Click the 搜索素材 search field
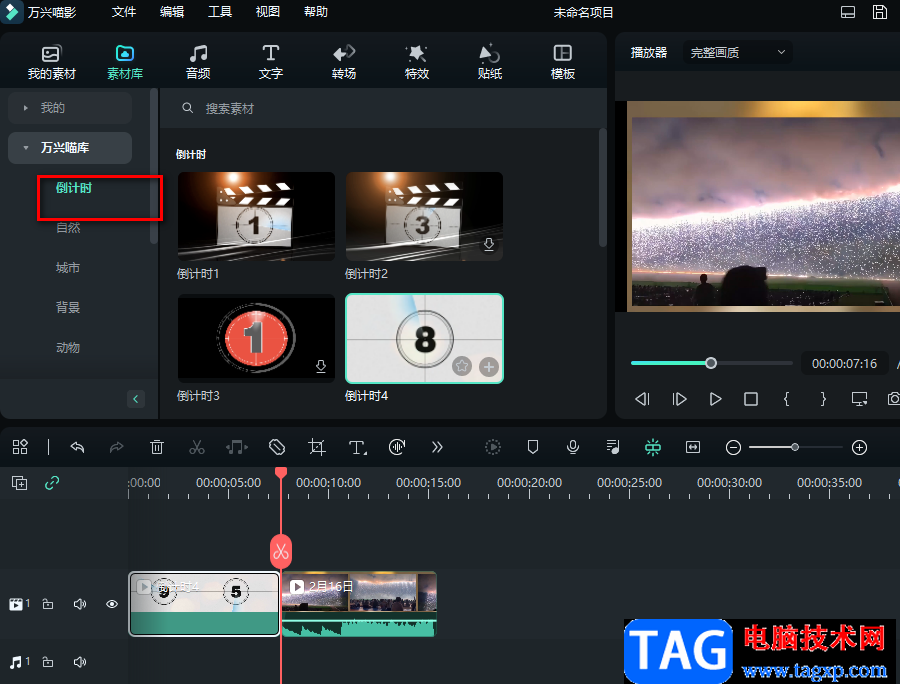 (x=383, y=108)
